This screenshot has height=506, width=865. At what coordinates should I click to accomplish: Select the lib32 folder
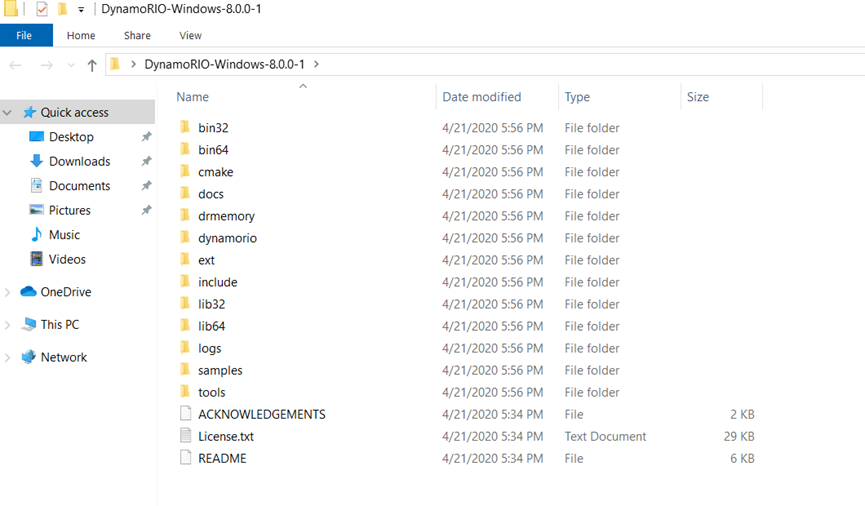211,305
